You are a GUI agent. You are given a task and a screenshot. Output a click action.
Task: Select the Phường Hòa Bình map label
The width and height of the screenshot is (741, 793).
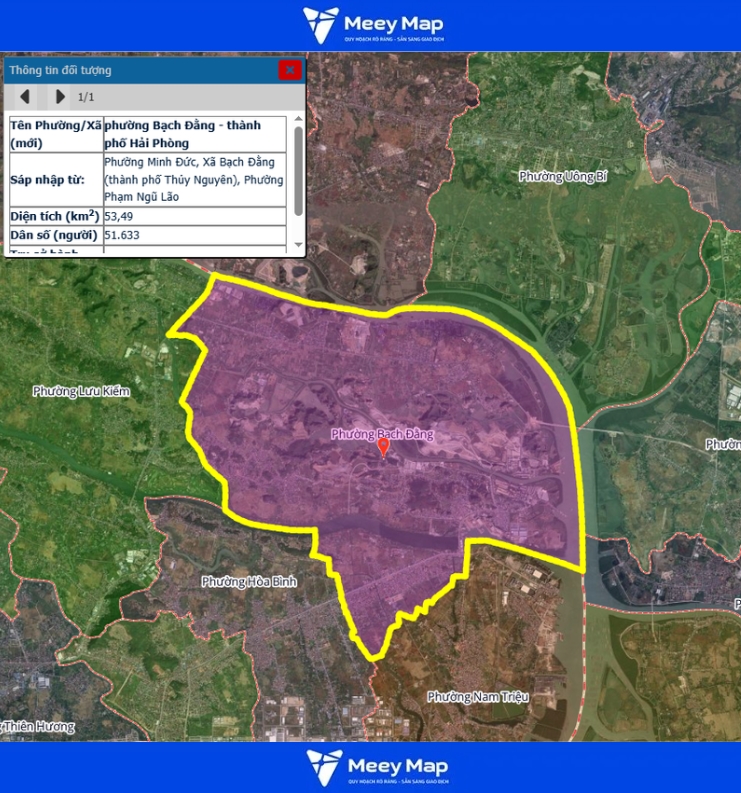coord(249,581)
